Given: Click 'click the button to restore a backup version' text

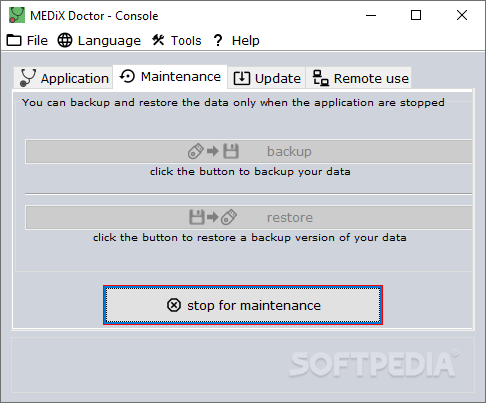Looking at the screenshot, I should point(250,238).
